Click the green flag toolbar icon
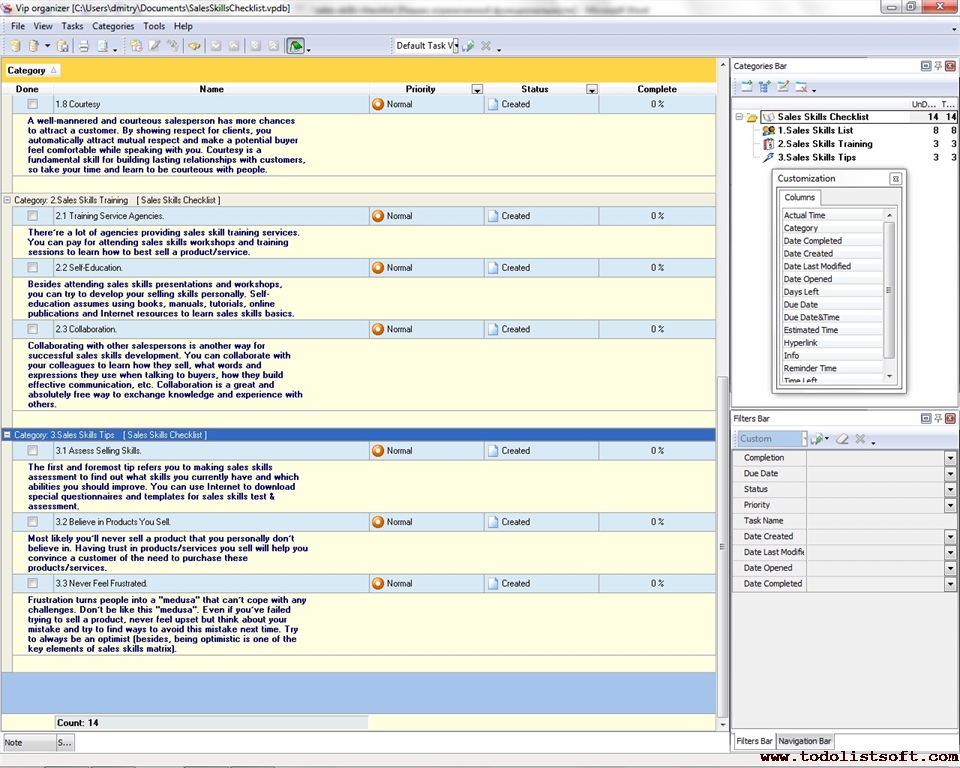The height and width of the screenshot is (768, 960). tap(295, 46)
